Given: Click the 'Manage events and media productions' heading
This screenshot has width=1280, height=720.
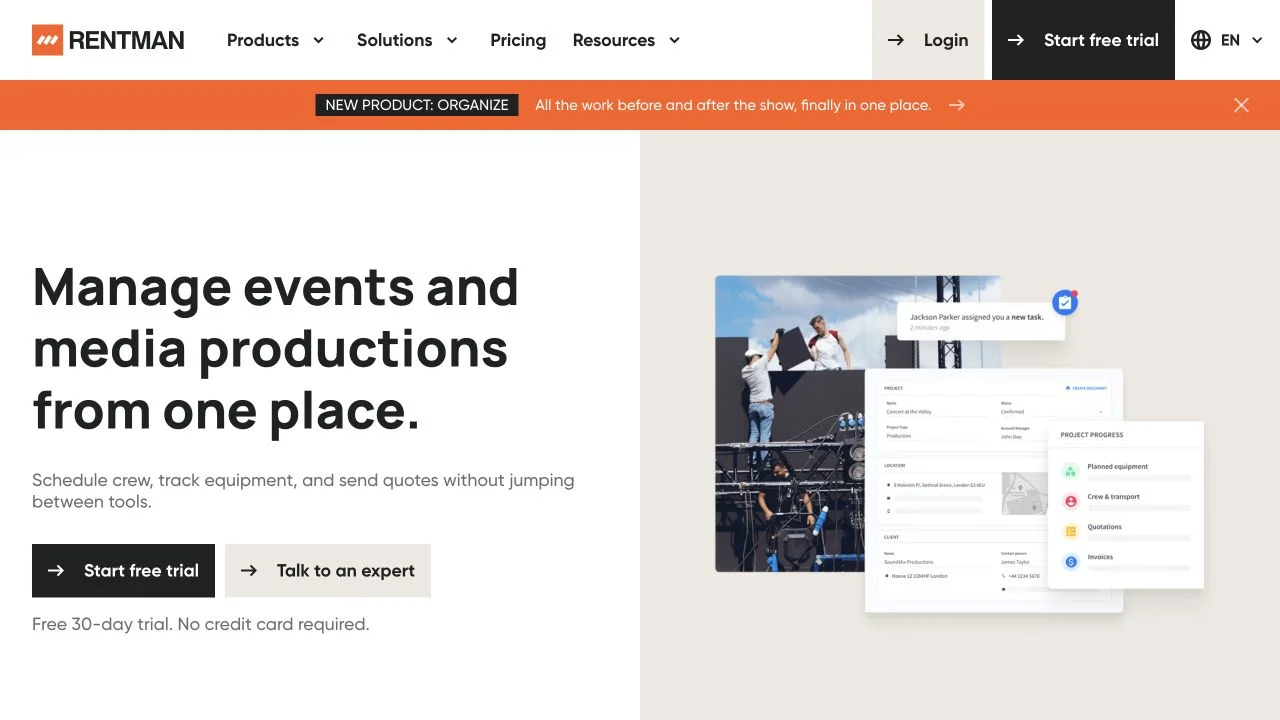Looking at the screenshot, I should tap(276, 348).
